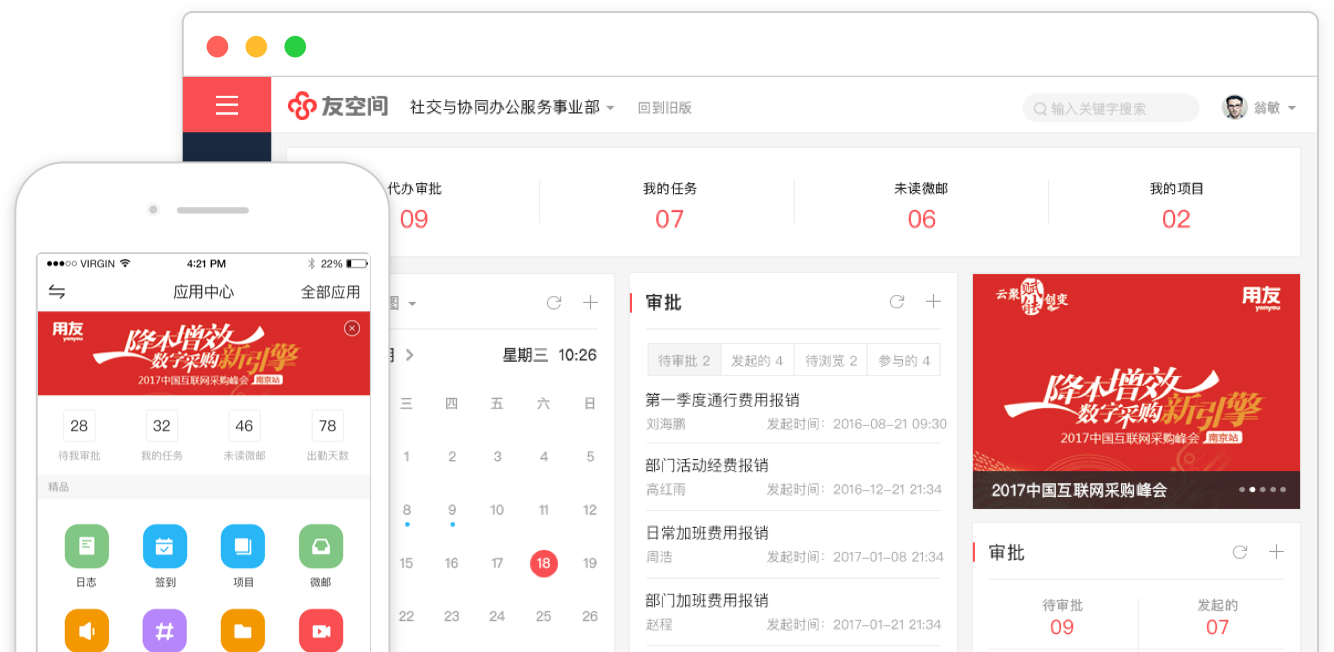
Task: Select the first dot of the banner carousel
Action: click(1243, 490)
